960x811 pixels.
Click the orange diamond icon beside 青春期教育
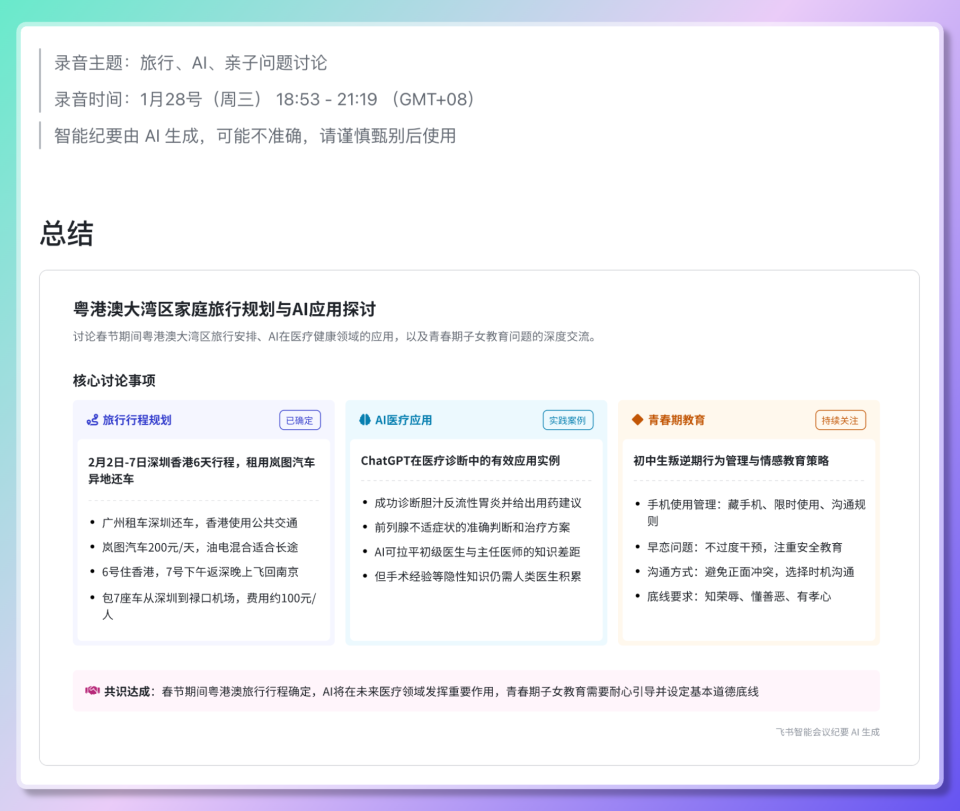(637, 420)
